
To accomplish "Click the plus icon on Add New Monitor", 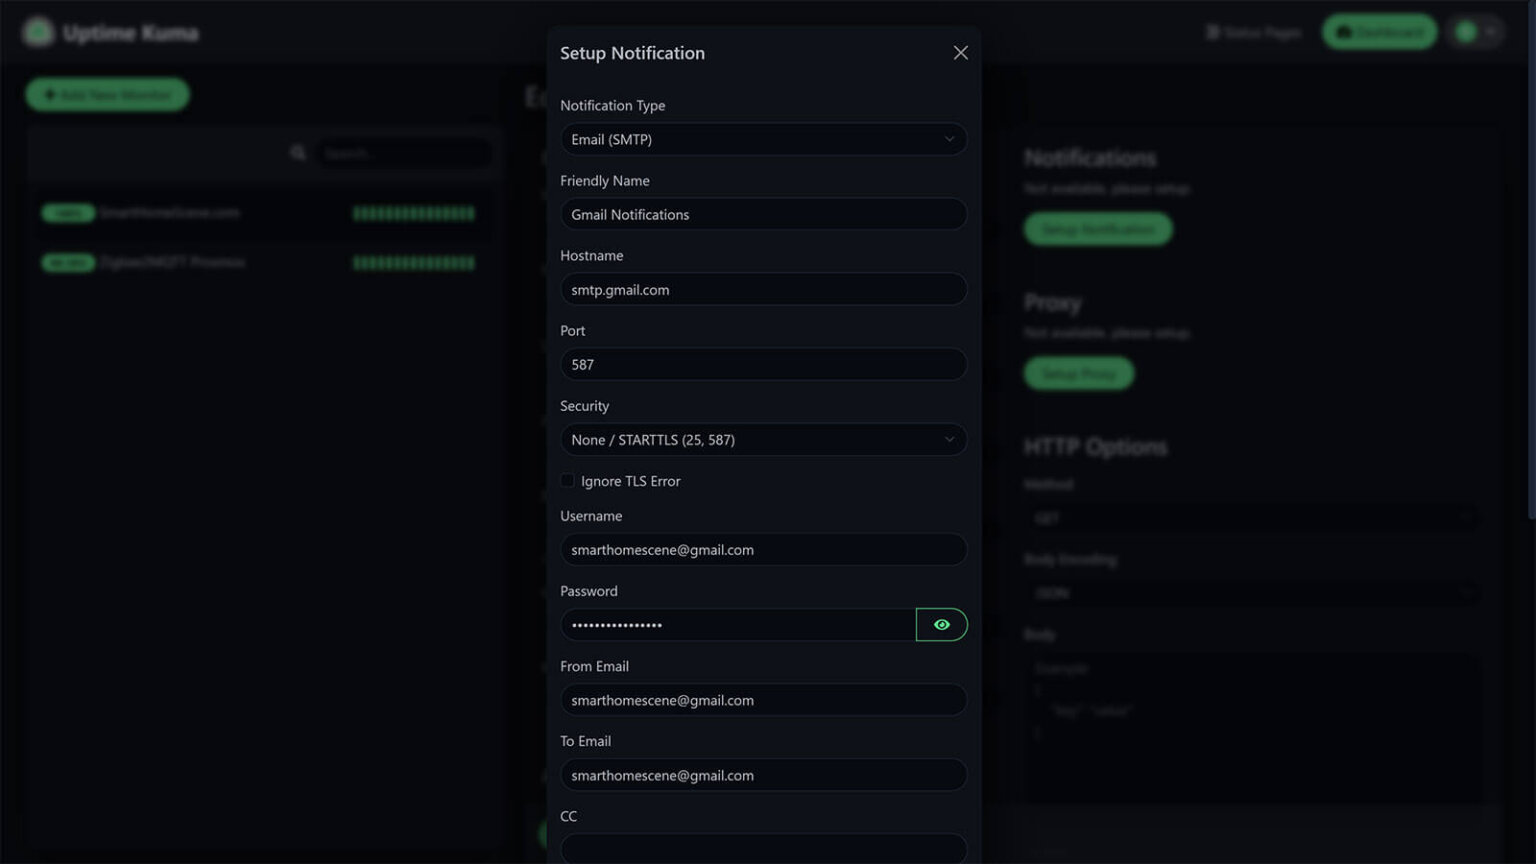I will pos(50,94).
